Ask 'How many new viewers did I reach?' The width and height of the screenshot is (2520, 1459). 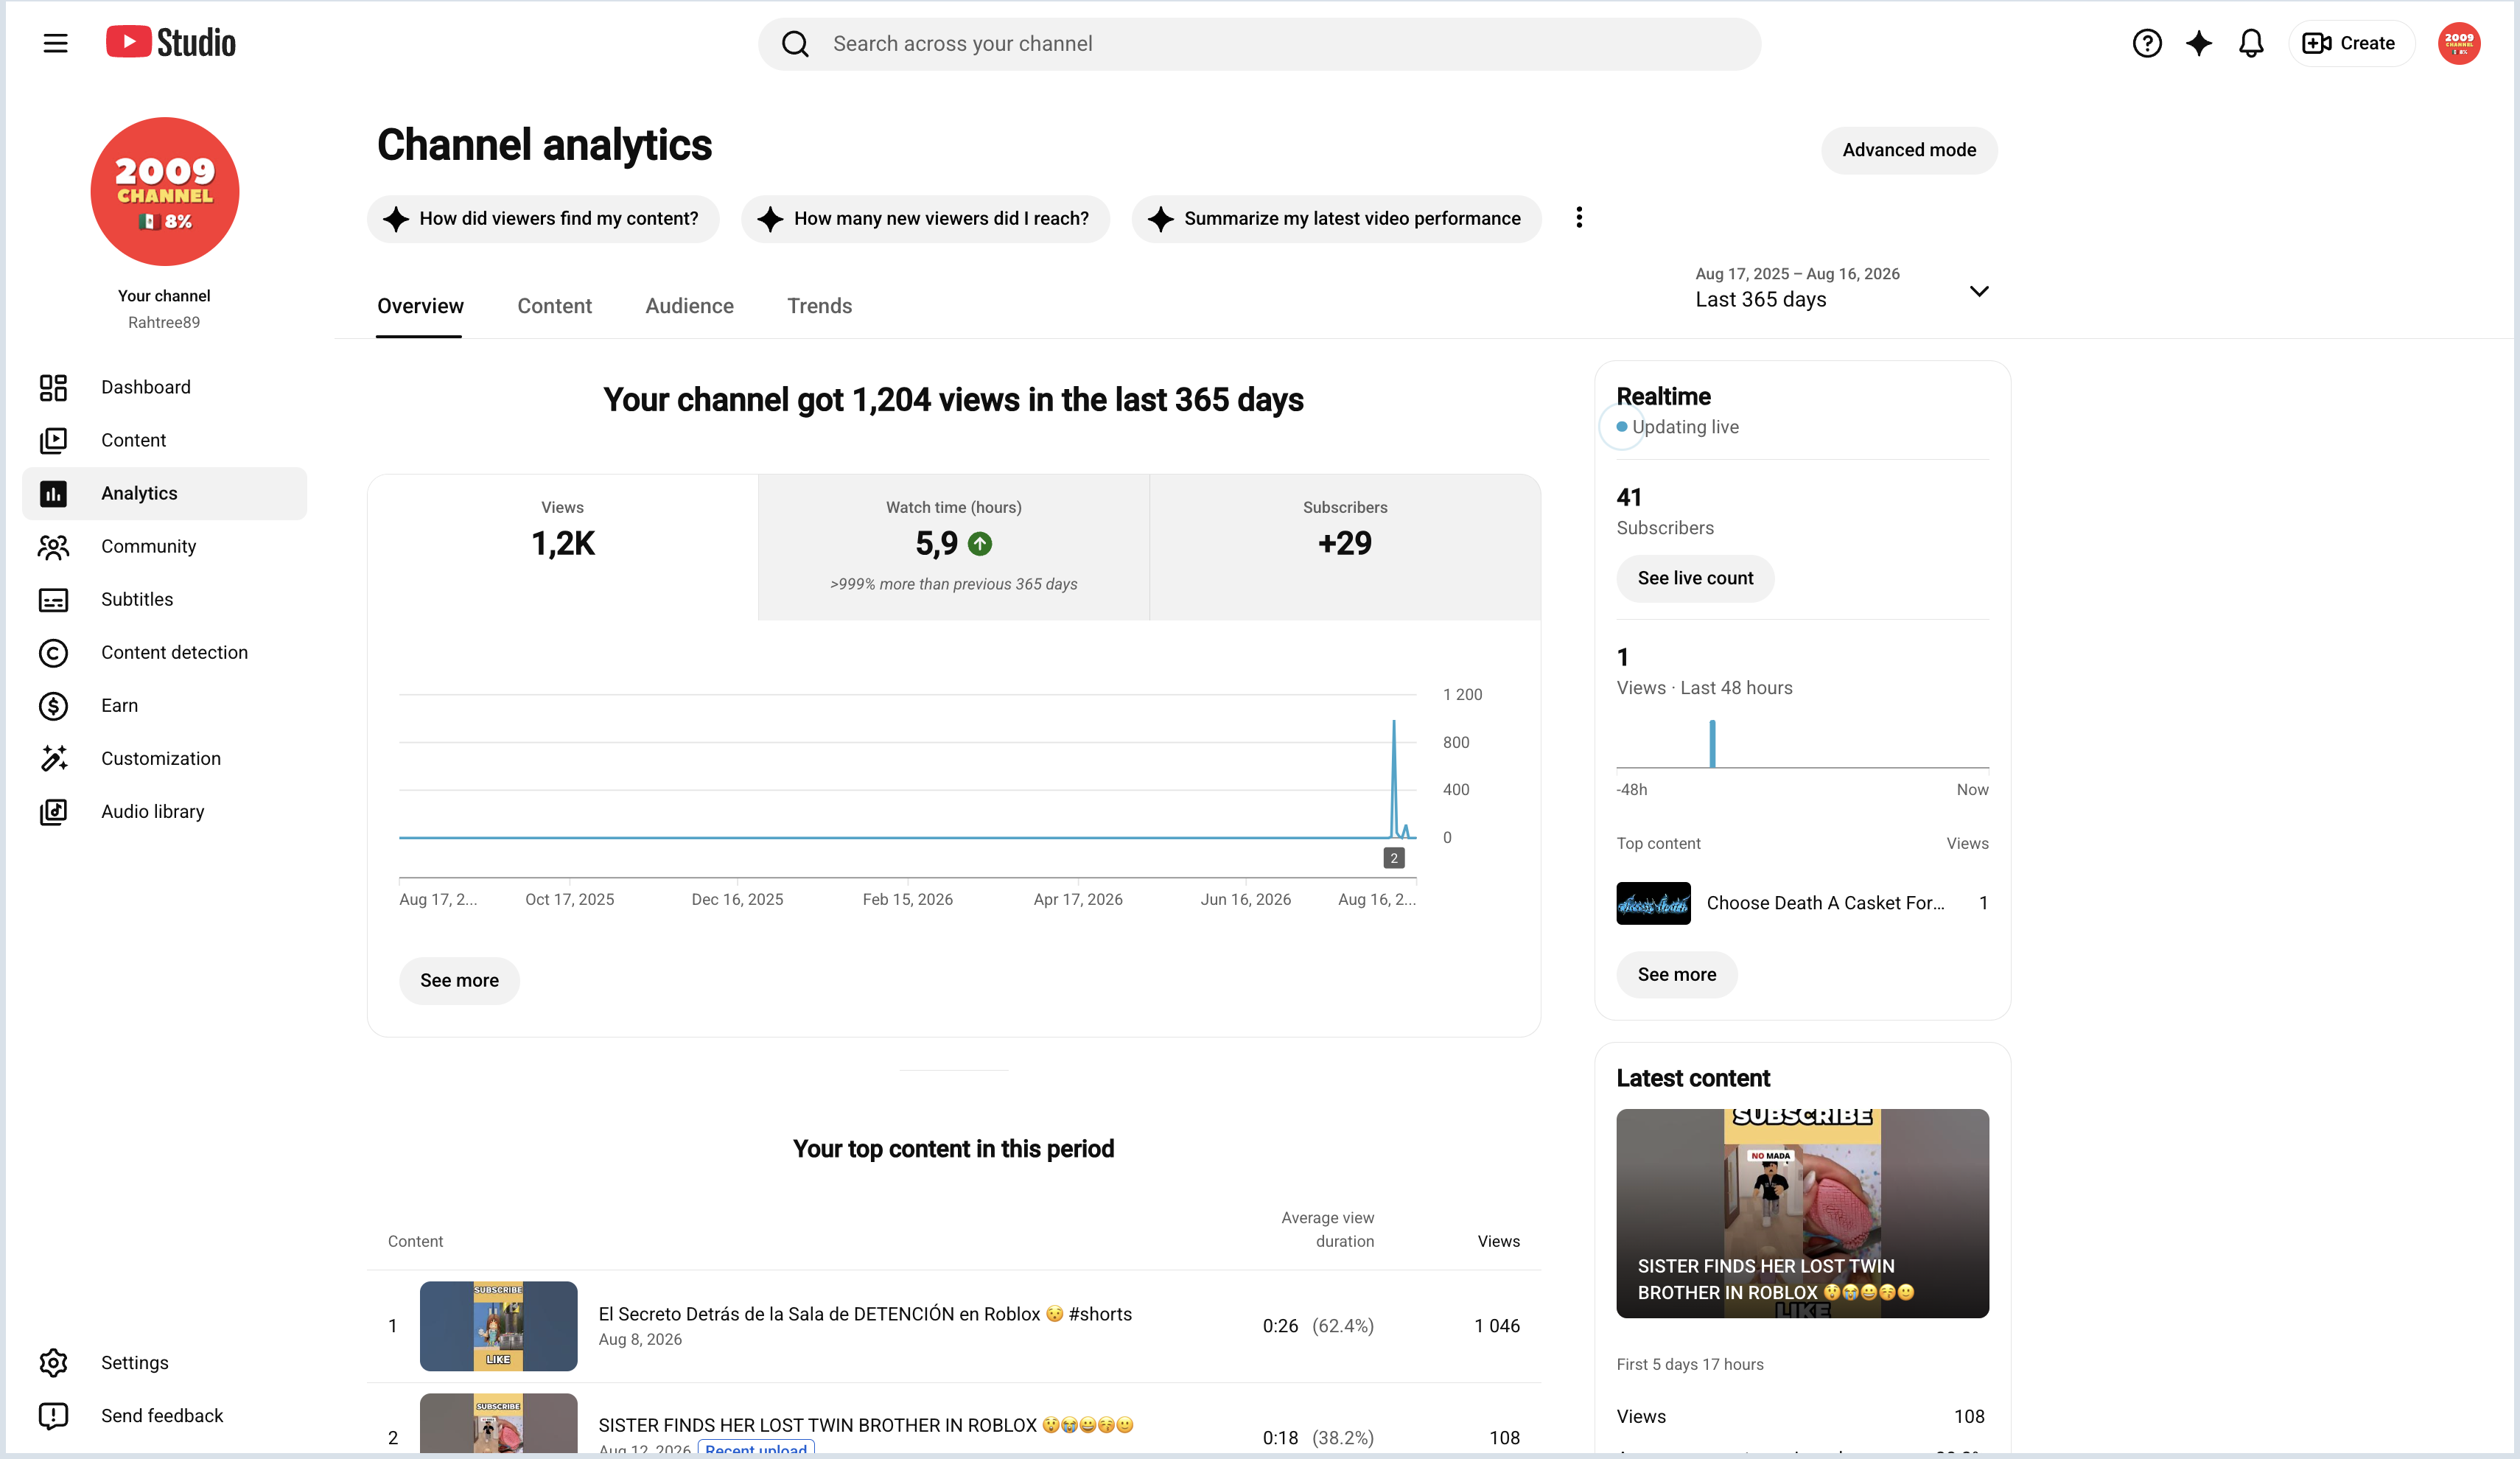pos(925,218)
